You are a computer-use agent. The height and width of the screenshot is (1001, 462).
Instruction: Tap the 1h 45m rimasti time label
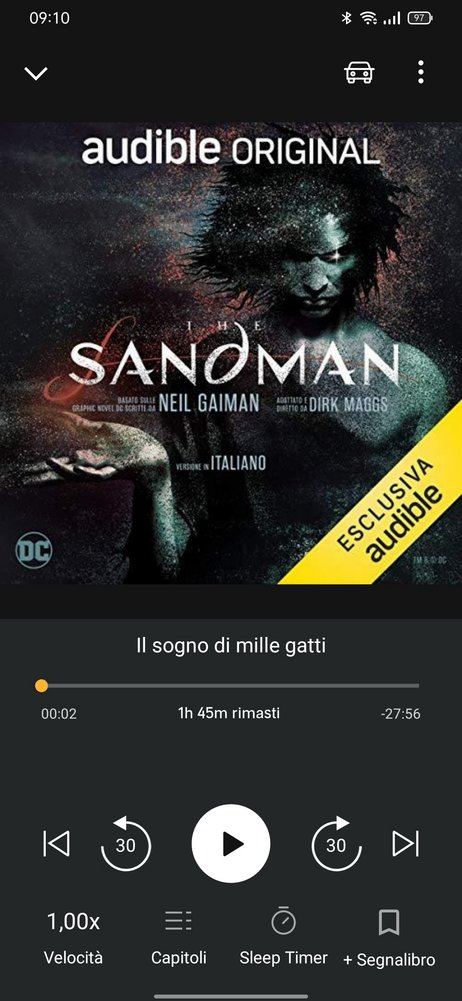point(228,713)
